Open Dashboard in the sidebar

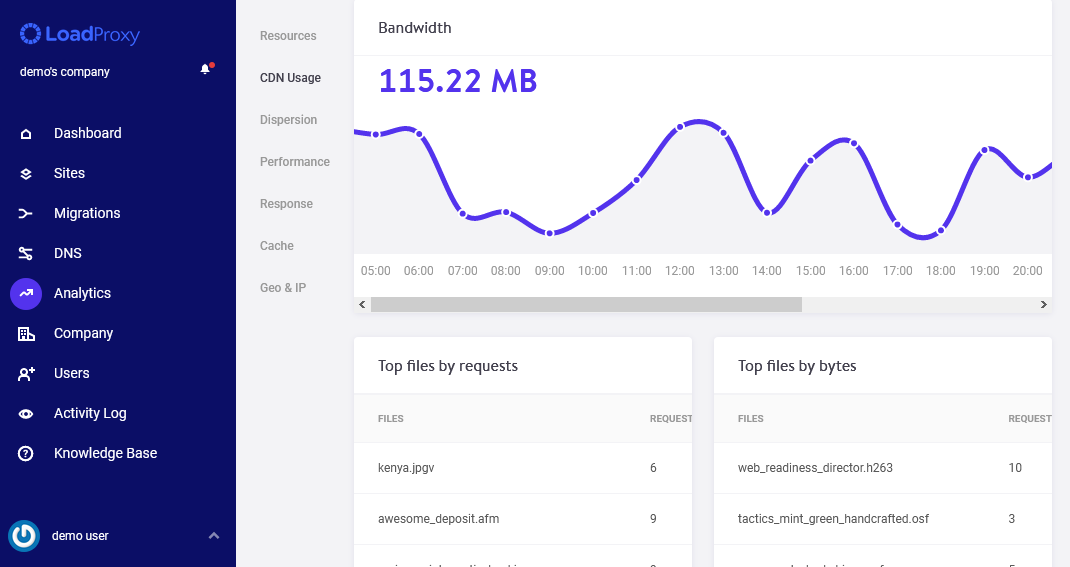pyautogui.click(x=87, y=133)
